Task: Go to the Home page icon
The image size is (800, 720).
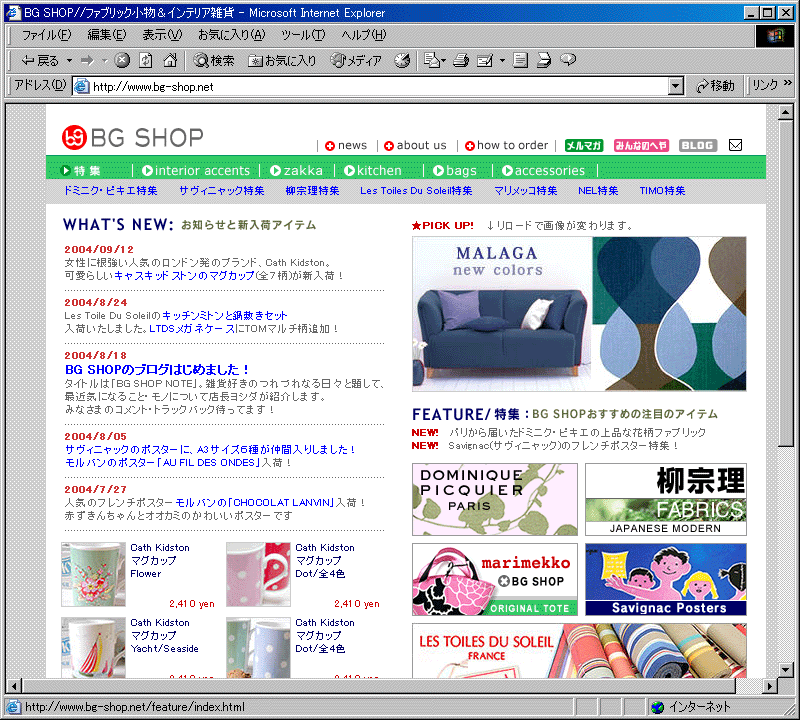Action: click(170, 61)
